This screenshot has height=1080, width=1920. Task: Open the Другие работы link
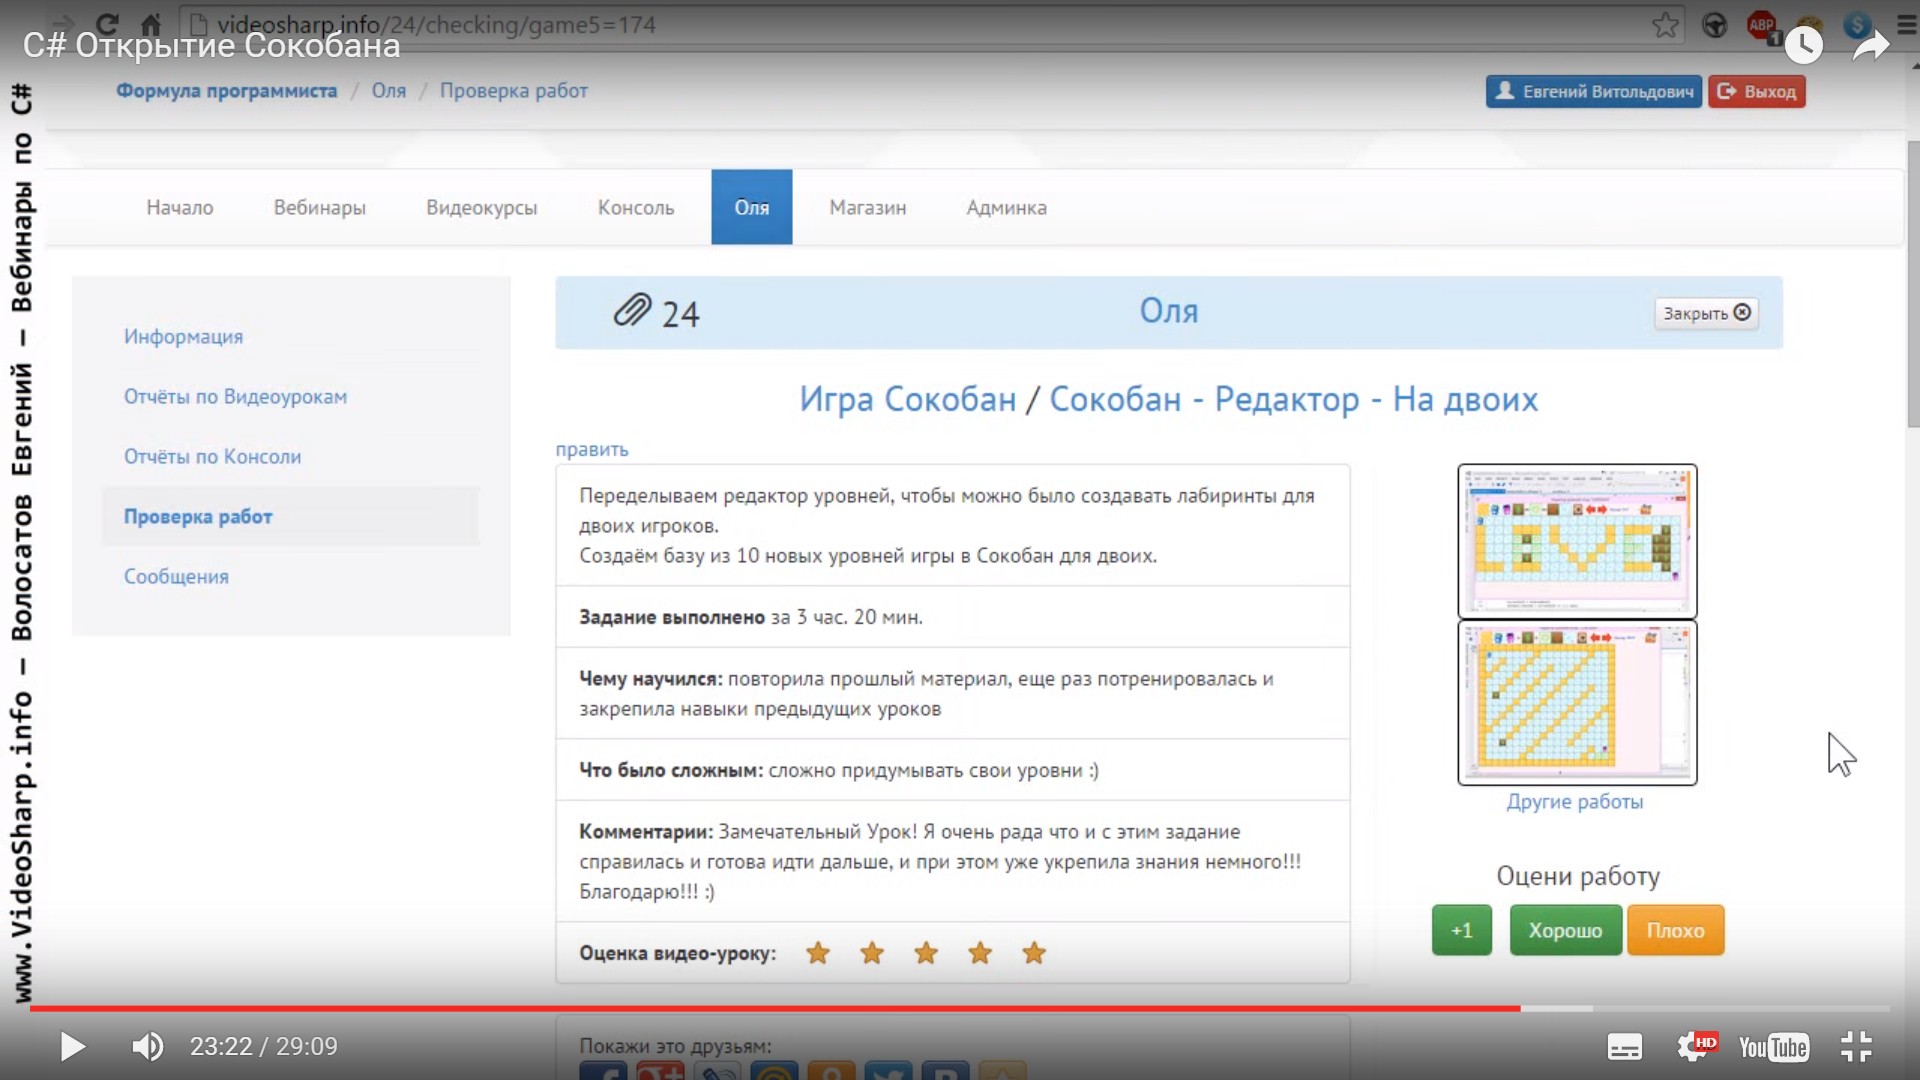coord(1575,802)
